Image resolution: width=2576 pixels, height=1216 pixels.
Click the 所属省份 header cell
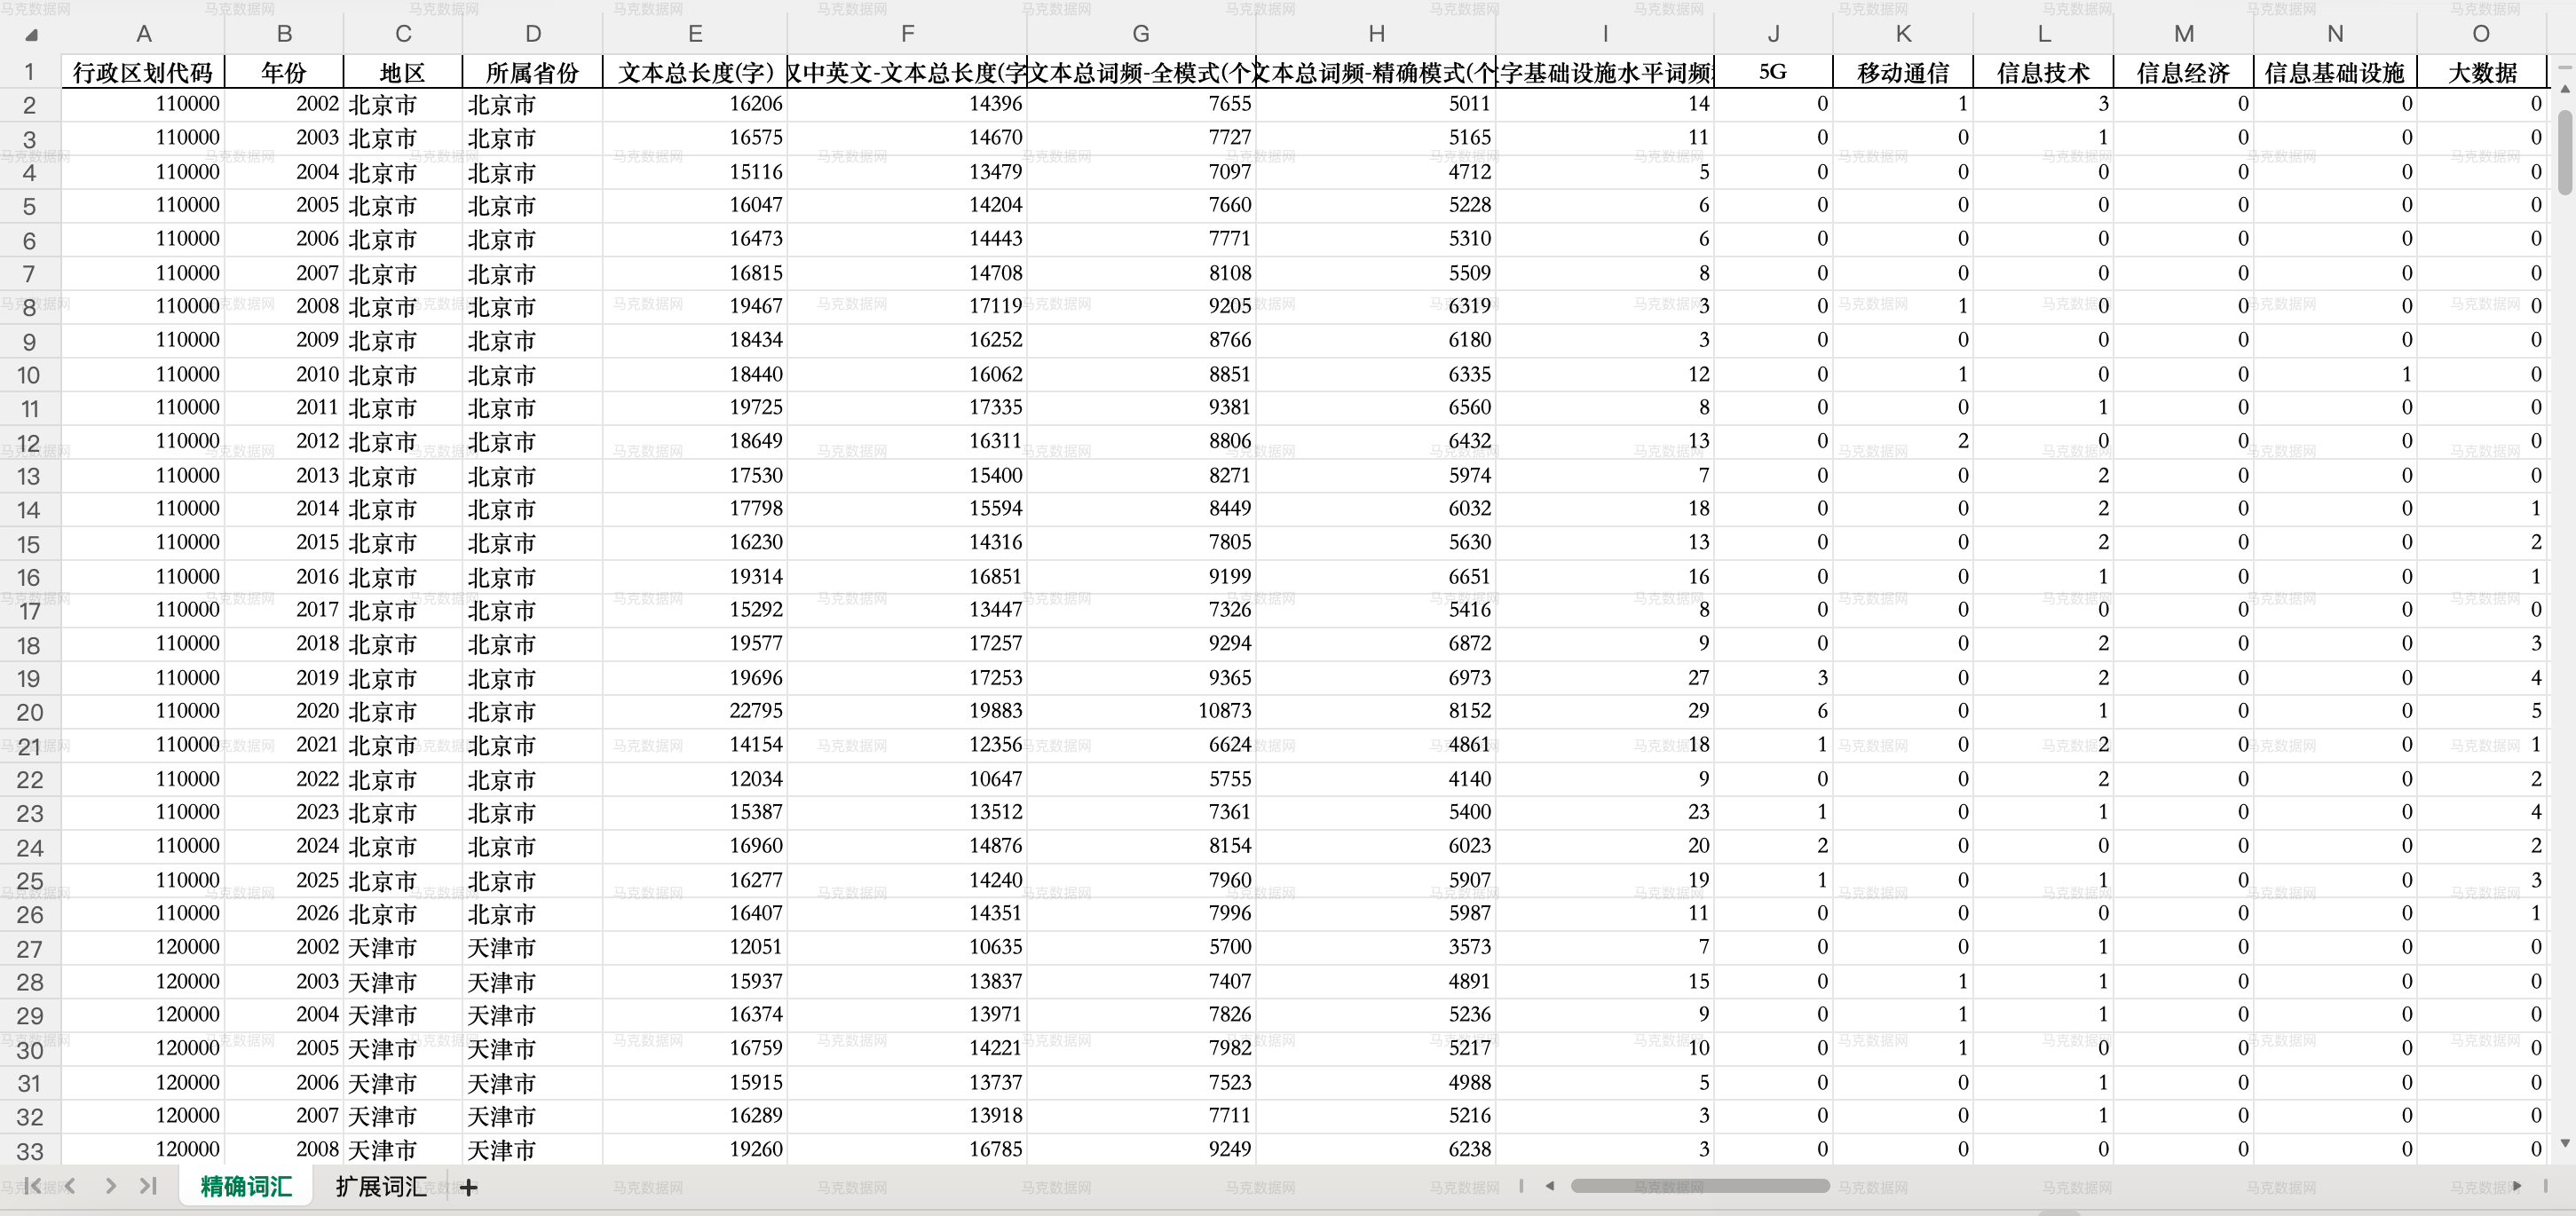(x=533, y=72)
